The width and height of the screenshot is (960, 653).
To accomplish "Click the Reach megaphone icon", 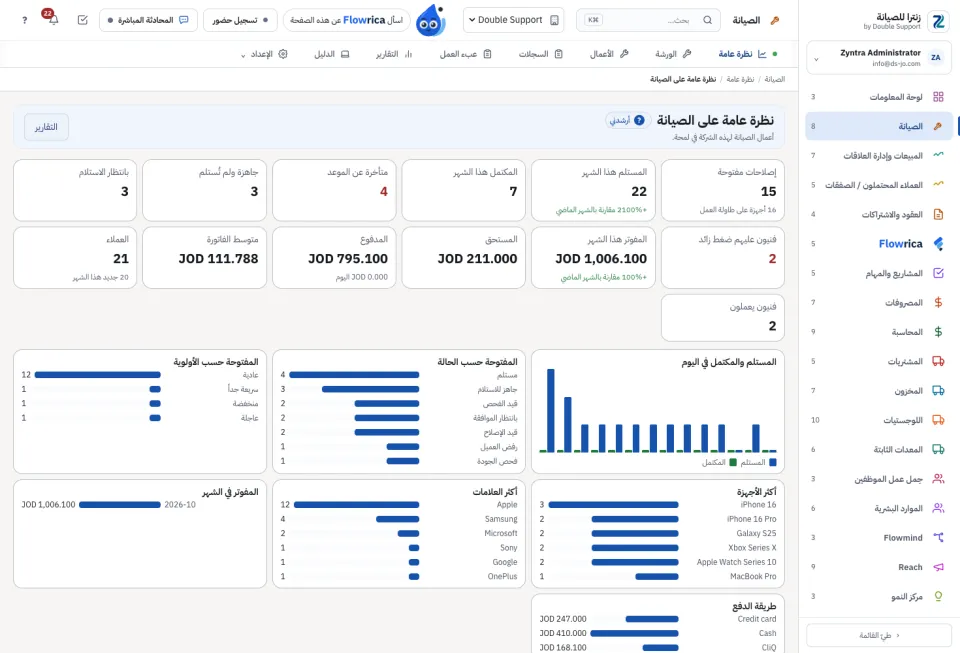I will point(938,567).
